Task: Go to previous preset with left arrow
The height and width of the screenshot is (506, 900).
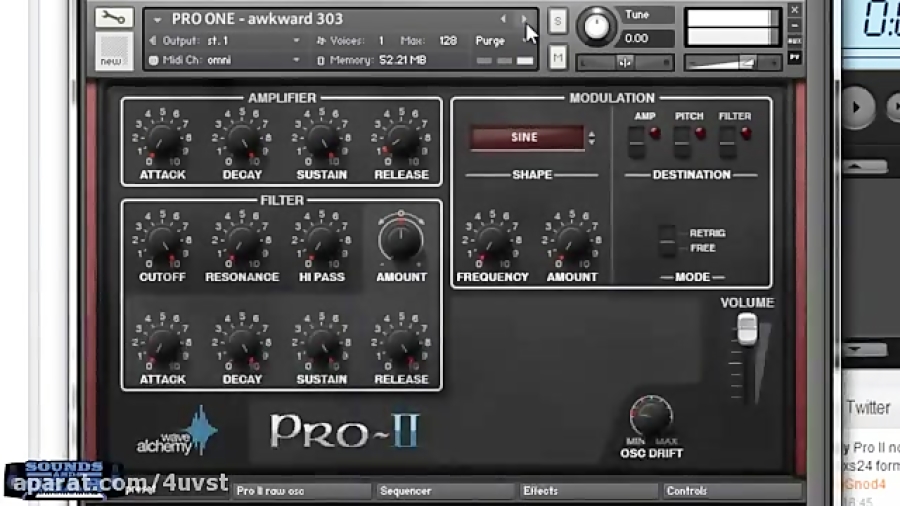Action: click(503, 19)
